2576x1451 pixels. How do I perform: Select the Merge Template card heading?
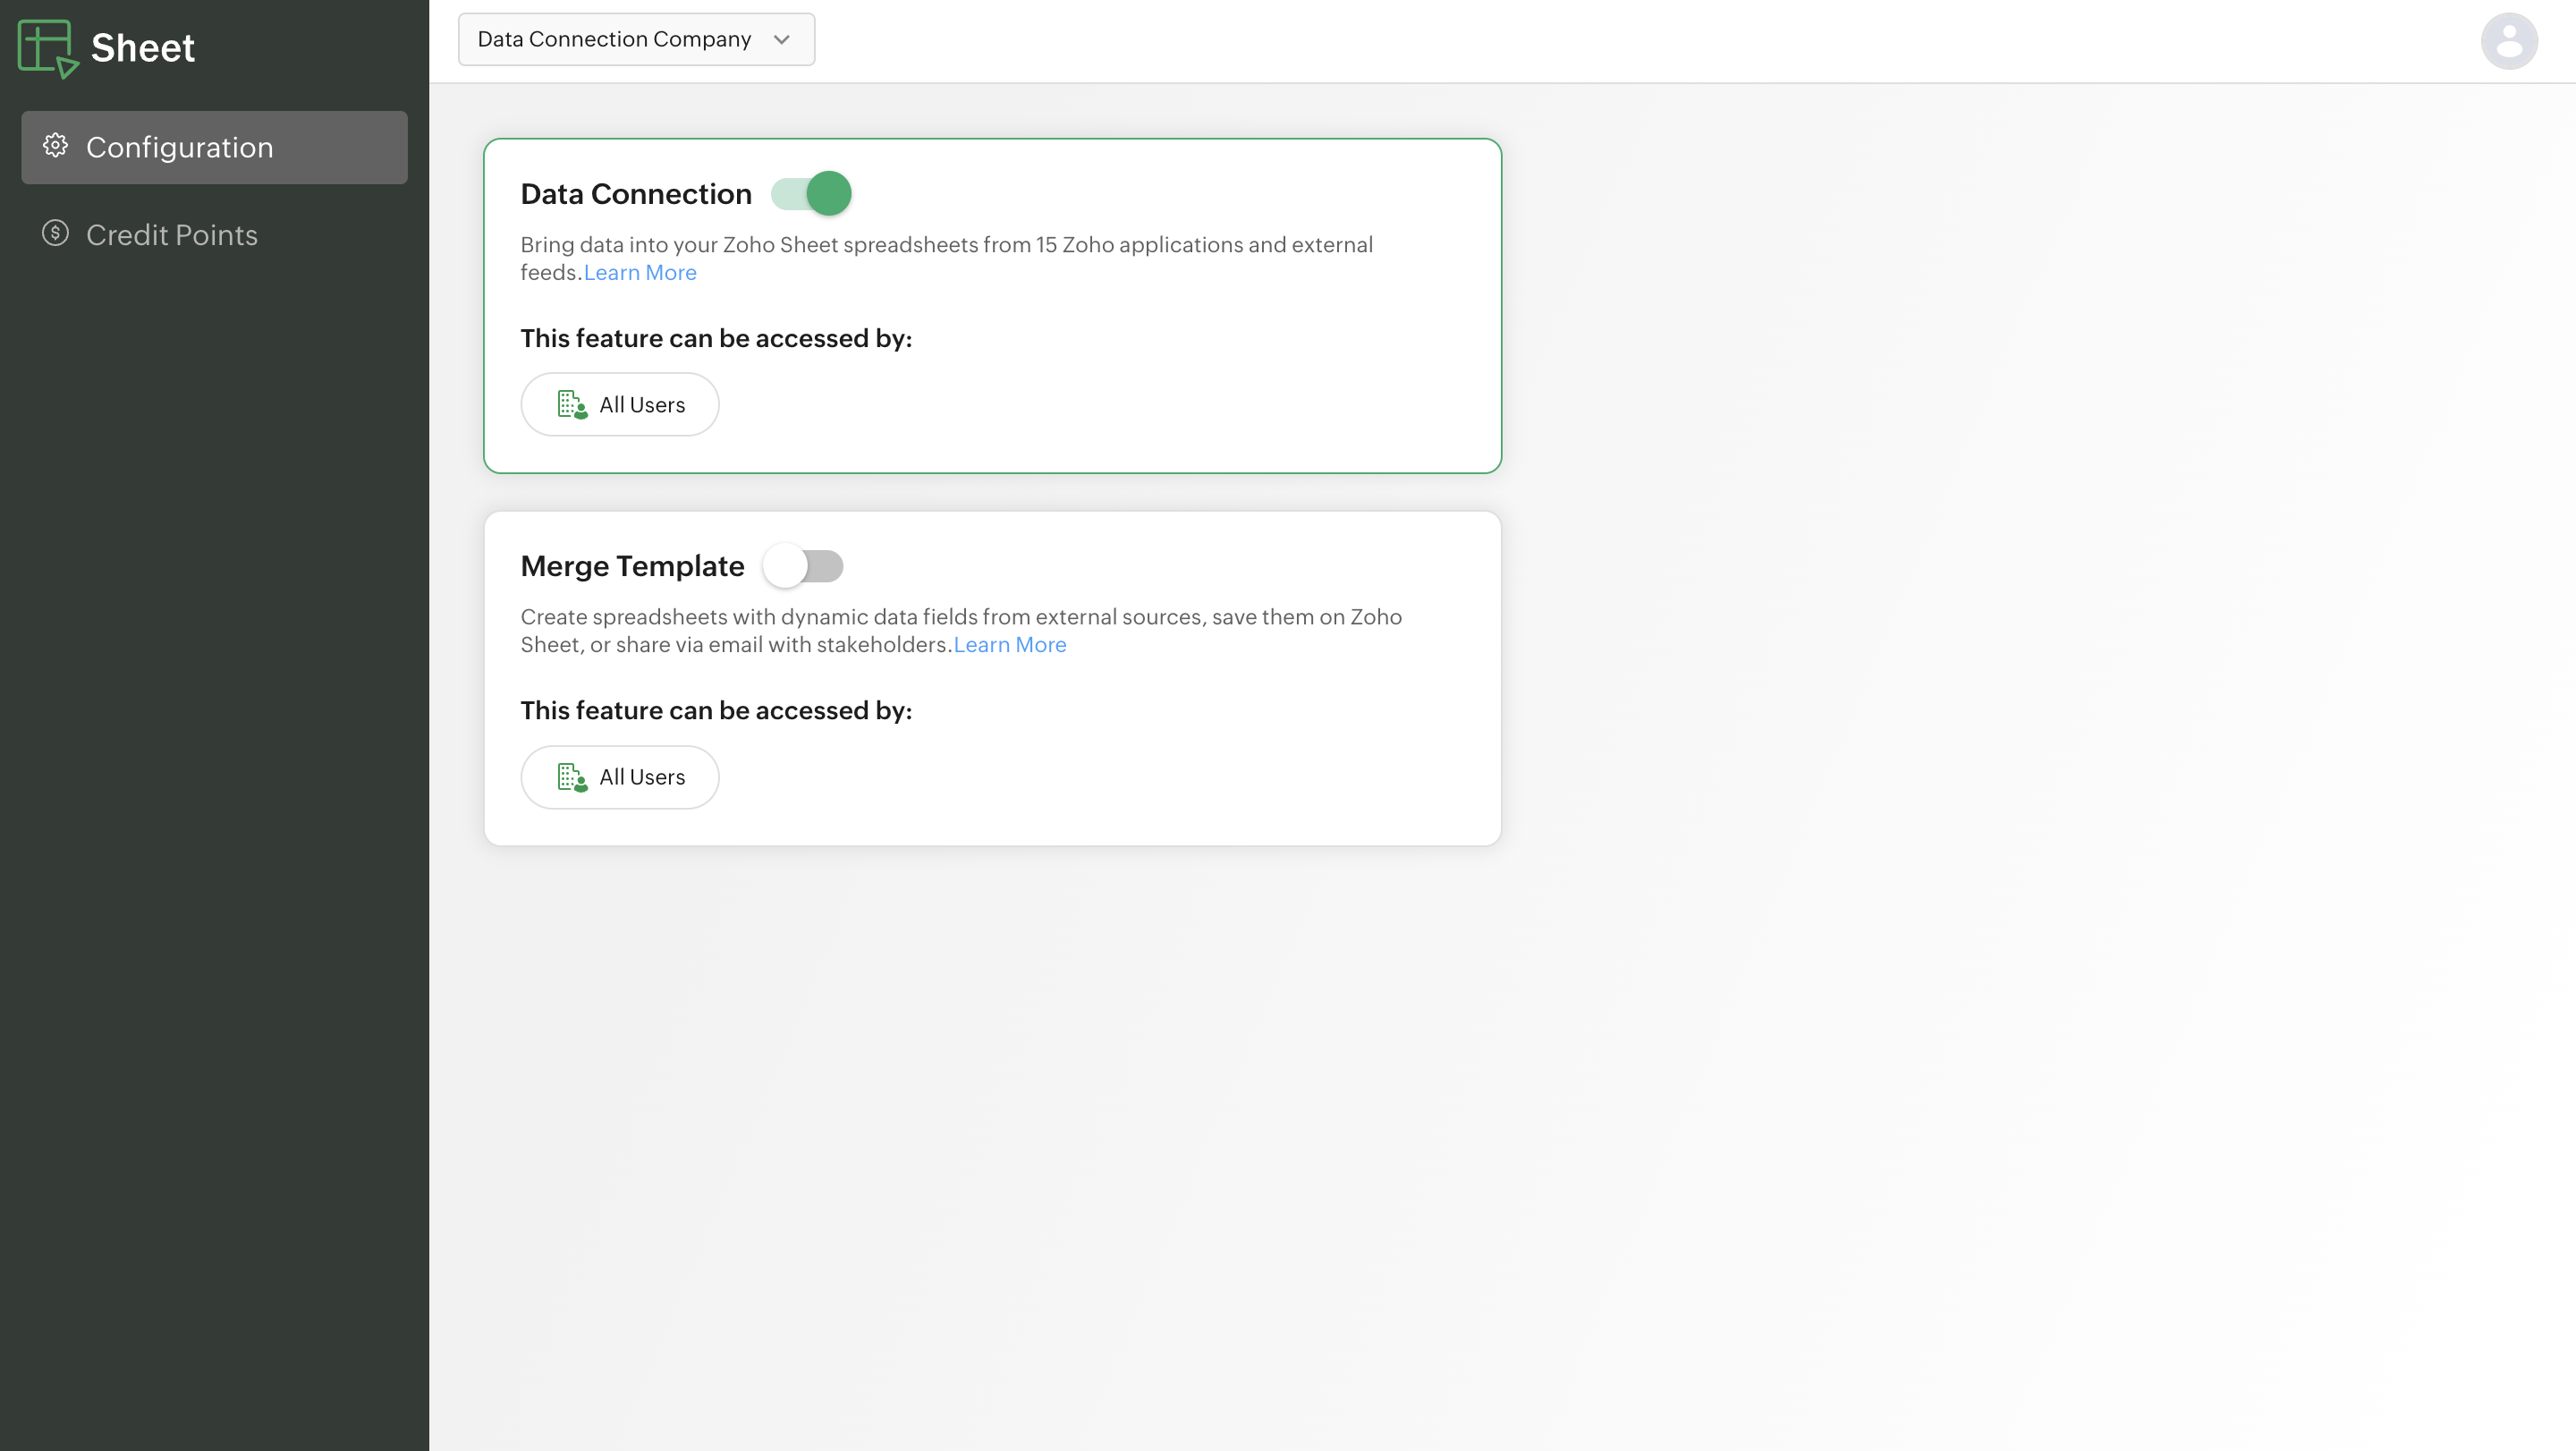point(632,566)
